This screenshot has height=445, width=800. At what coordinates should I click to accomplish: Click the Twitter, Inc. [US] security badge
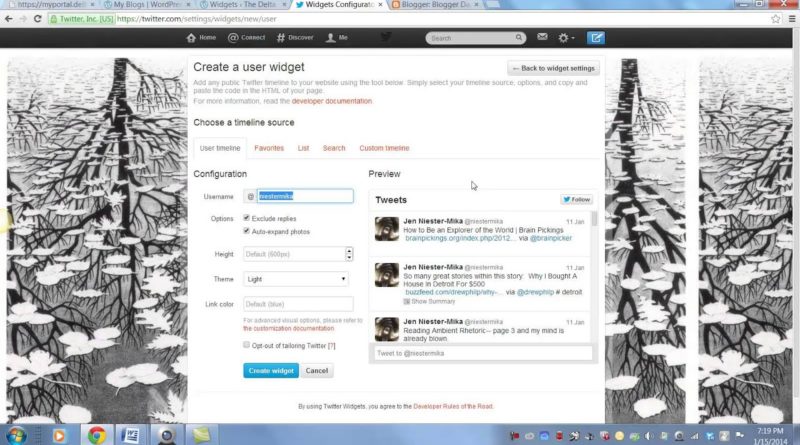coord(82,19)
